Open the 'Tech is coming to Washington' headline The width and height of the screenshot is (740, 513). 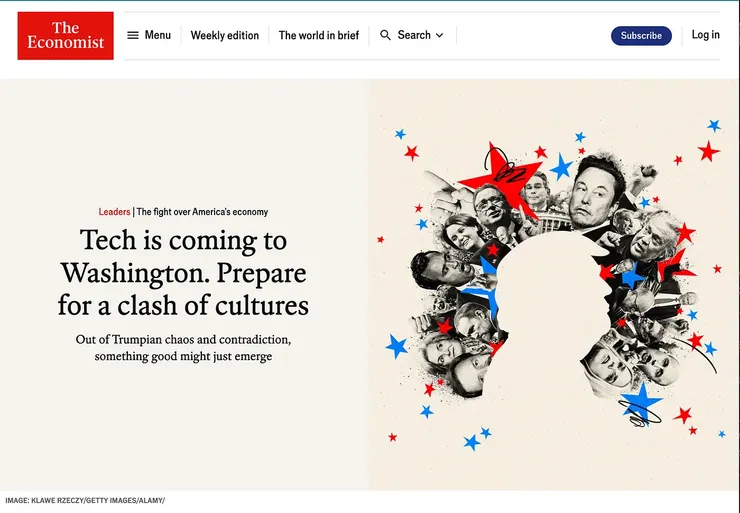tap(183, 273)
